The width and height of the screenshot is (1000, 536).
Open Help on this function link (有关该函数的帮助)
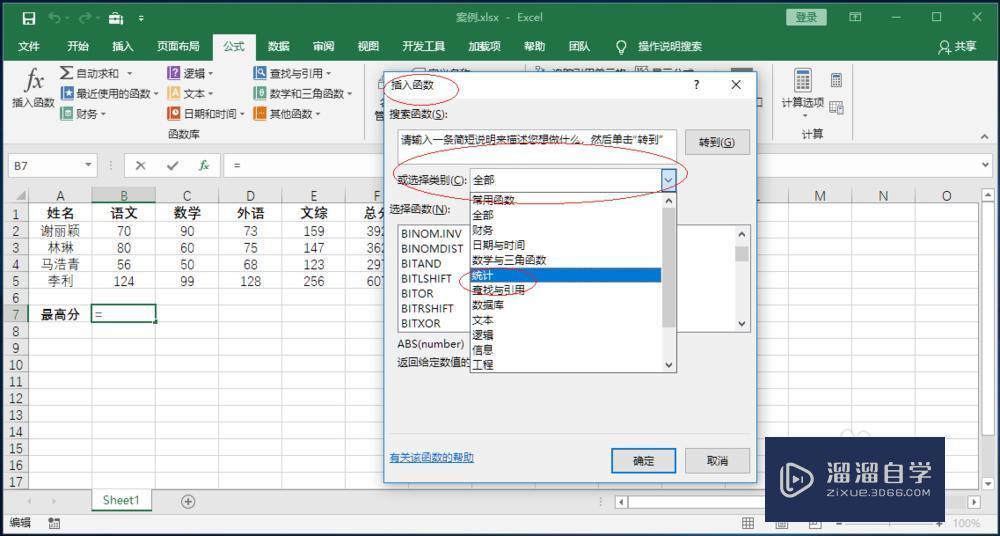(x=432, y=458)
